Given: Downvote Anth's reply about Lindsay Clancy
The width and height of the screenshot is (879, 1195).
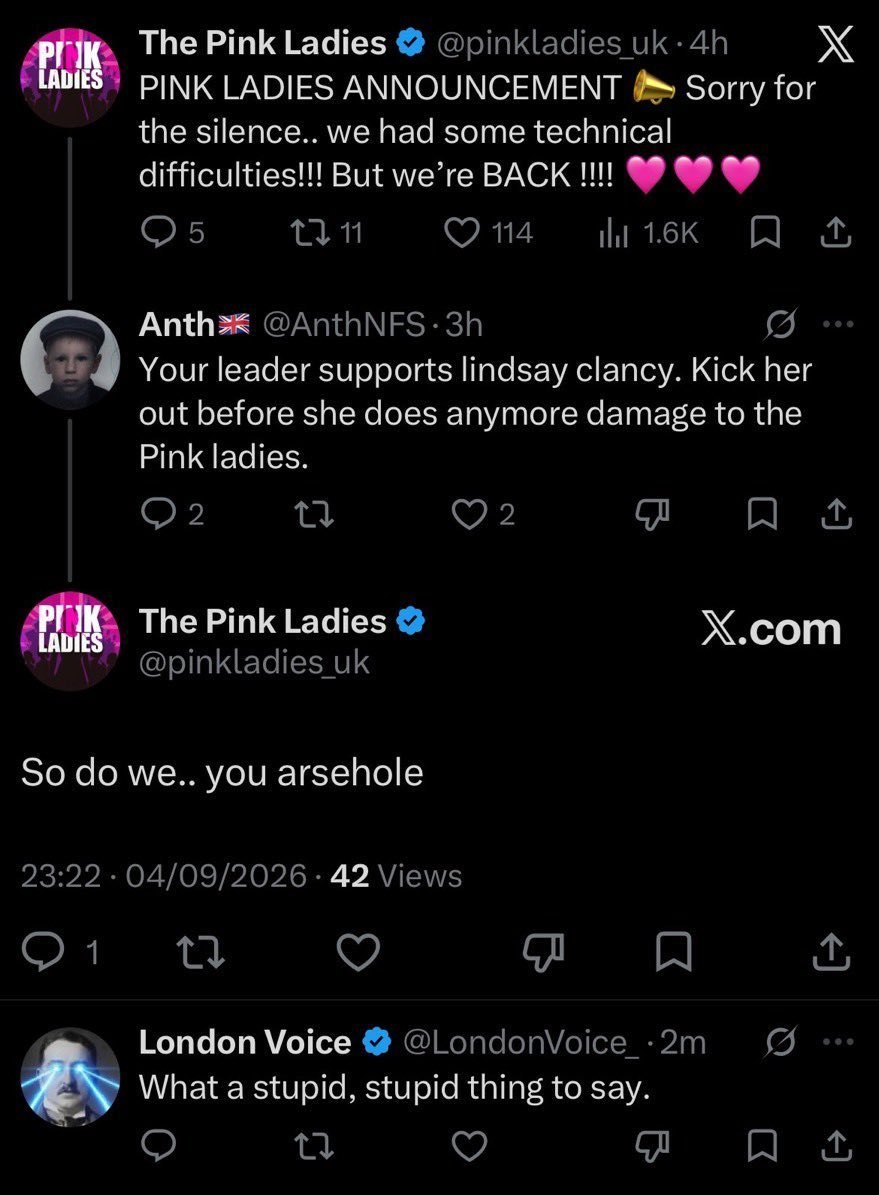Looking at the screenshot, I should [x=653, y=514].
